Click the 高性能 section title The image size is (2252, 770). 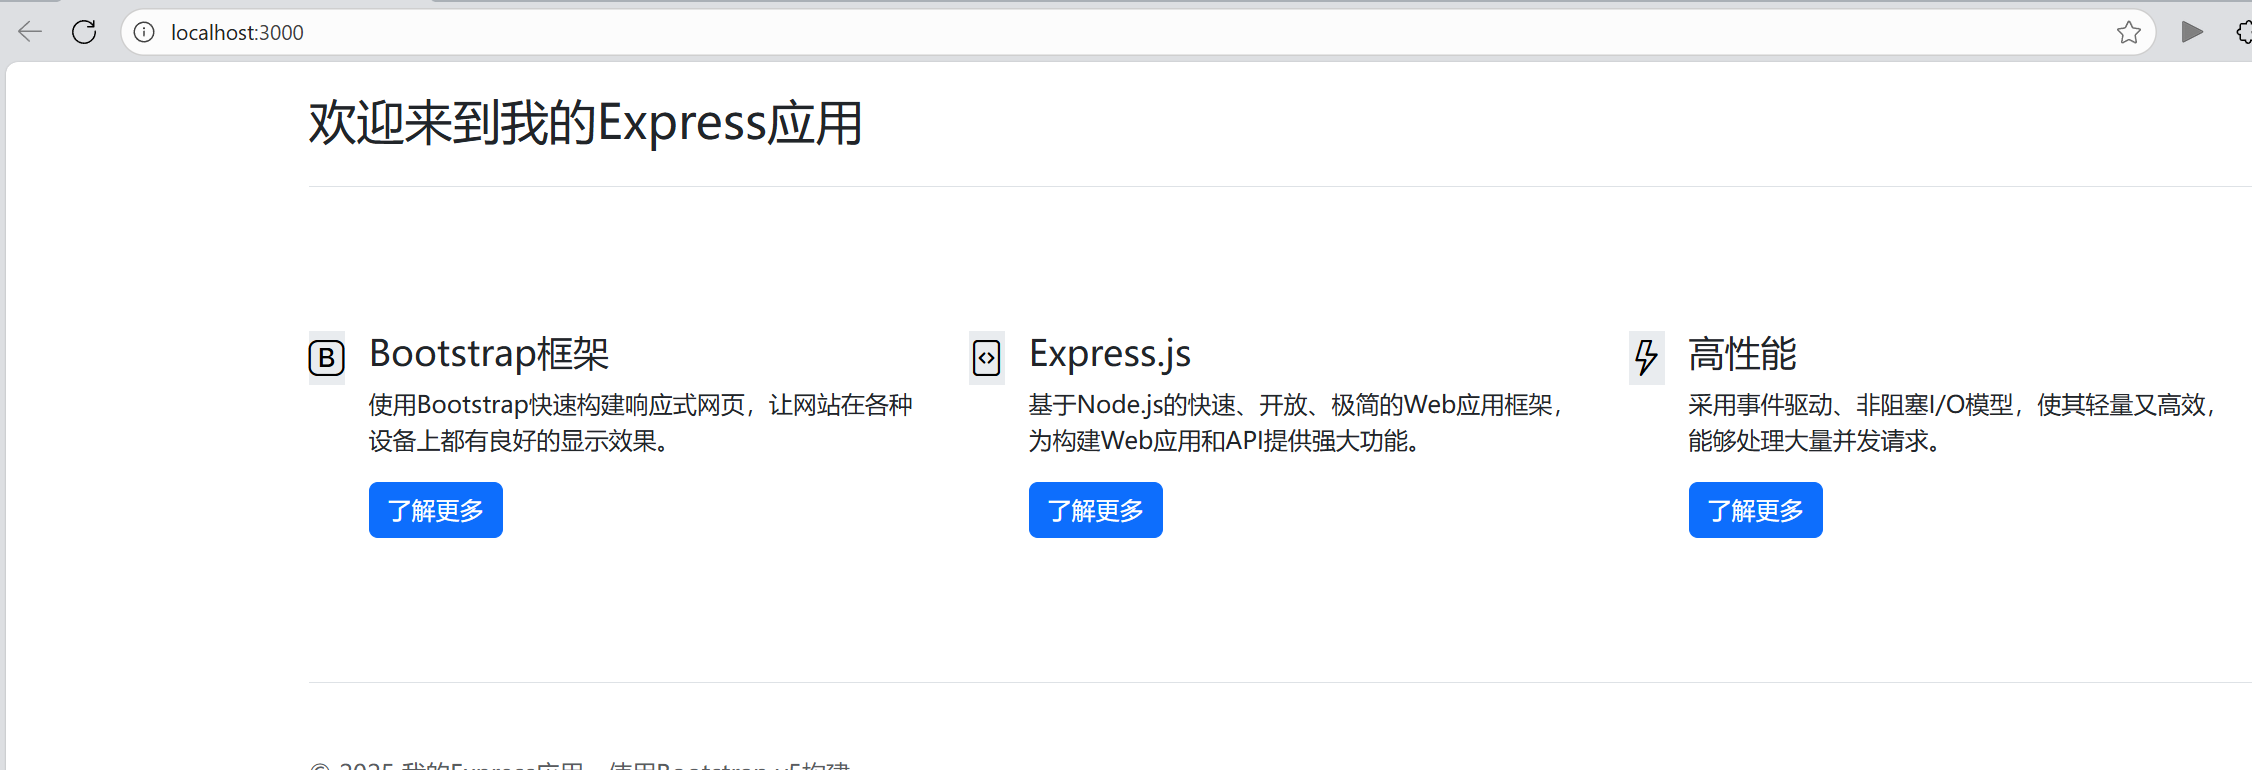[x=1742, y=354]
